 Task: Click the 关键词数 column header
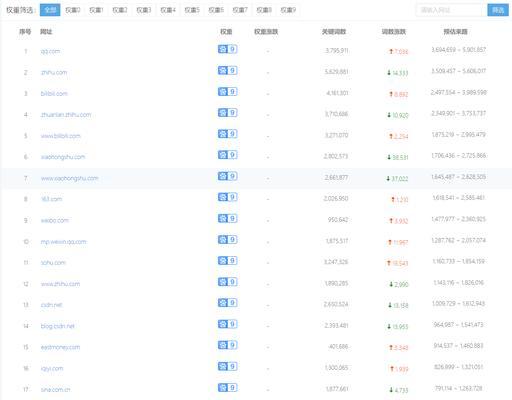click(334, 32)
